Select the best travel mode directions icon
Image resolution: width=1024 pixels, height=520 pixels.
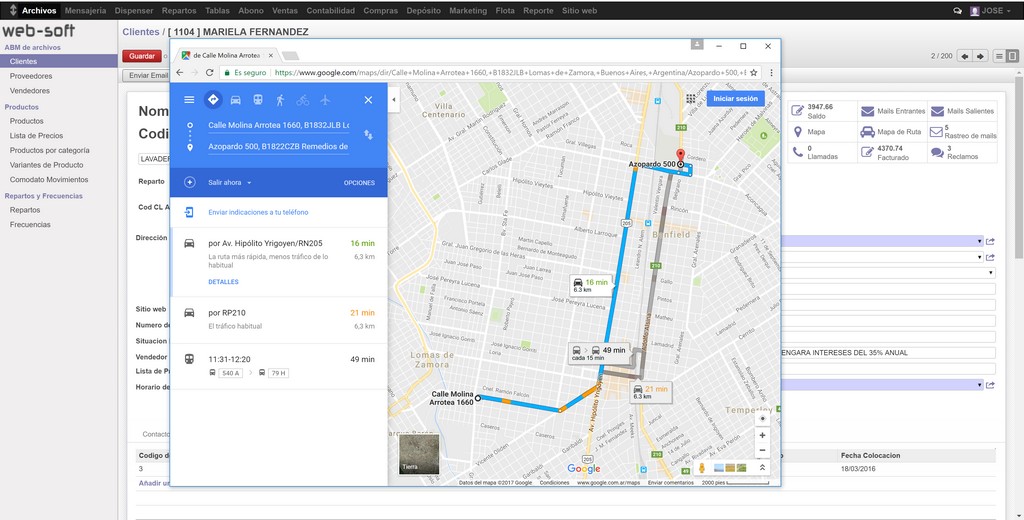(213, 100)
